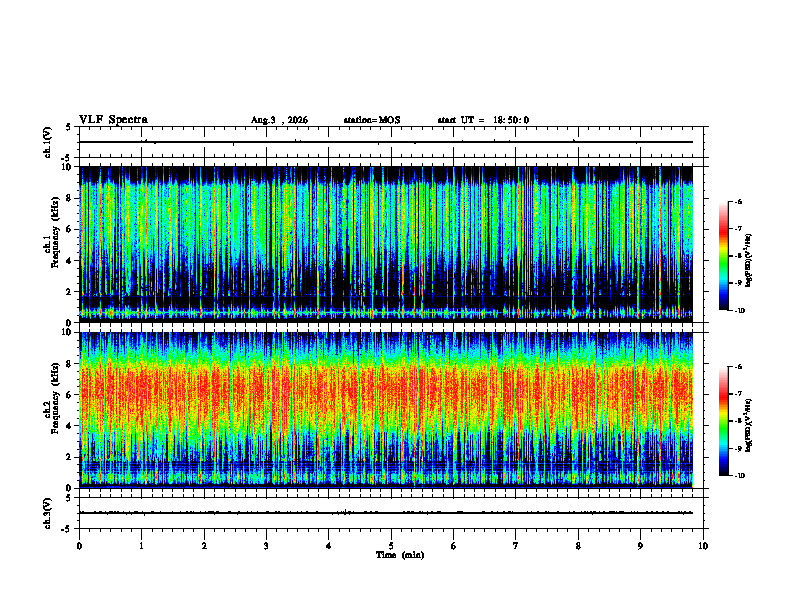Screen dimensions: 792x612
Task: Click the '4' tick on the ch.2 frequency axis
Action: coord(70,426)
